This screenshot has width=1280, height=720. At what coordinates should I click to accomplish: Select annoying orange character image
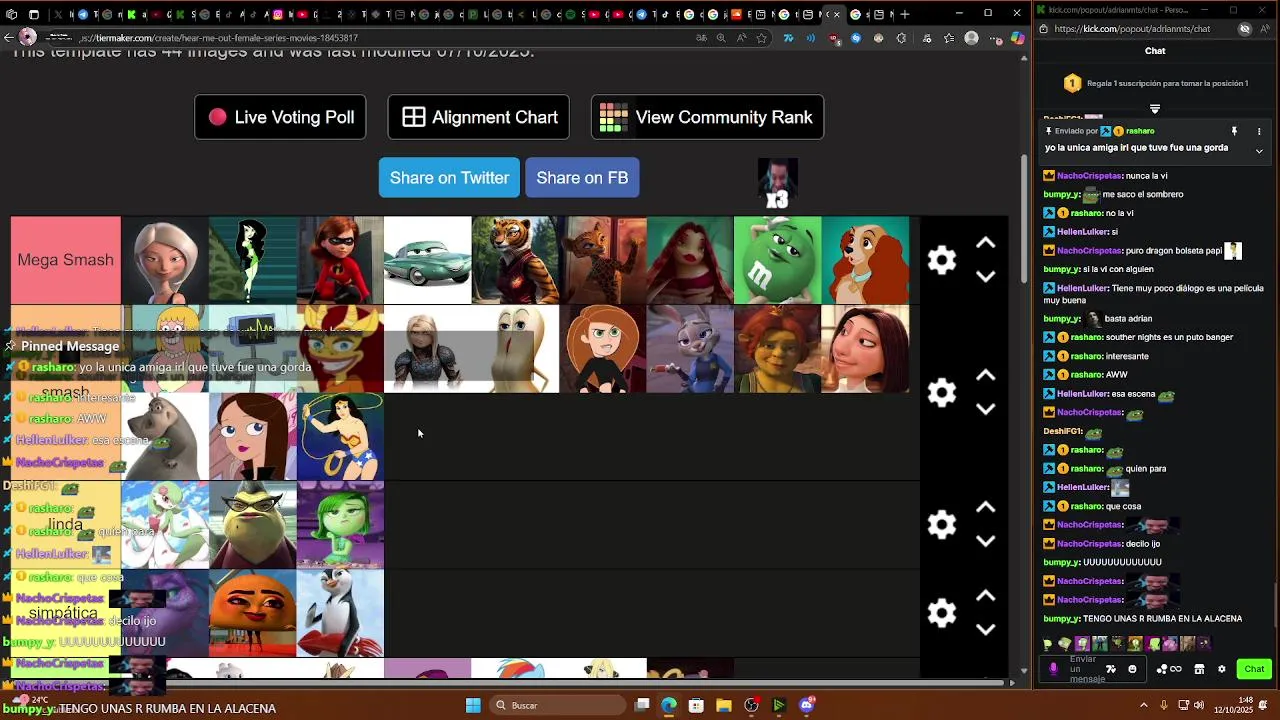click(x=253, y=612)
